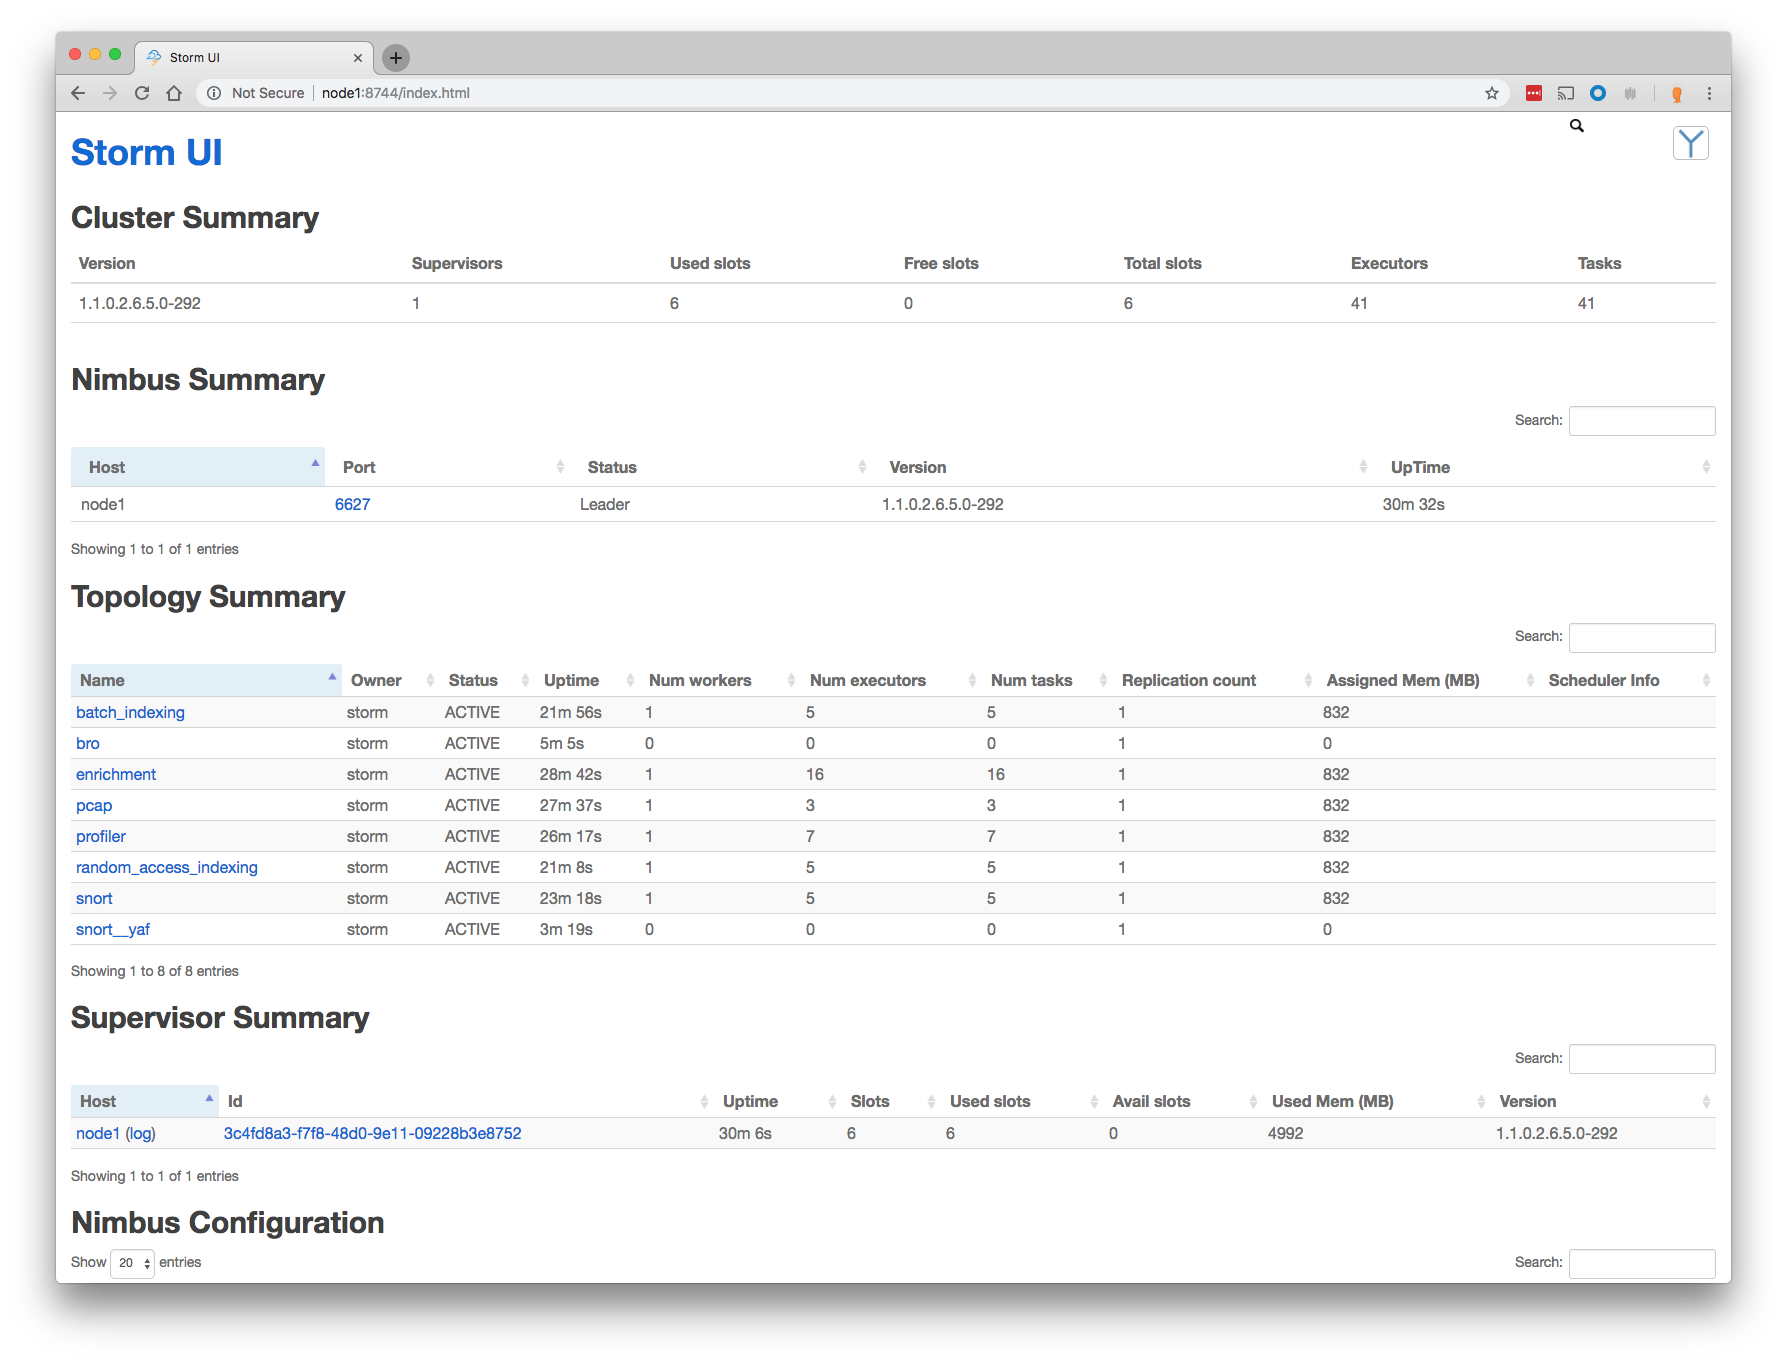Focus the Nimbus Configuration search field

click(1642, 1263)
